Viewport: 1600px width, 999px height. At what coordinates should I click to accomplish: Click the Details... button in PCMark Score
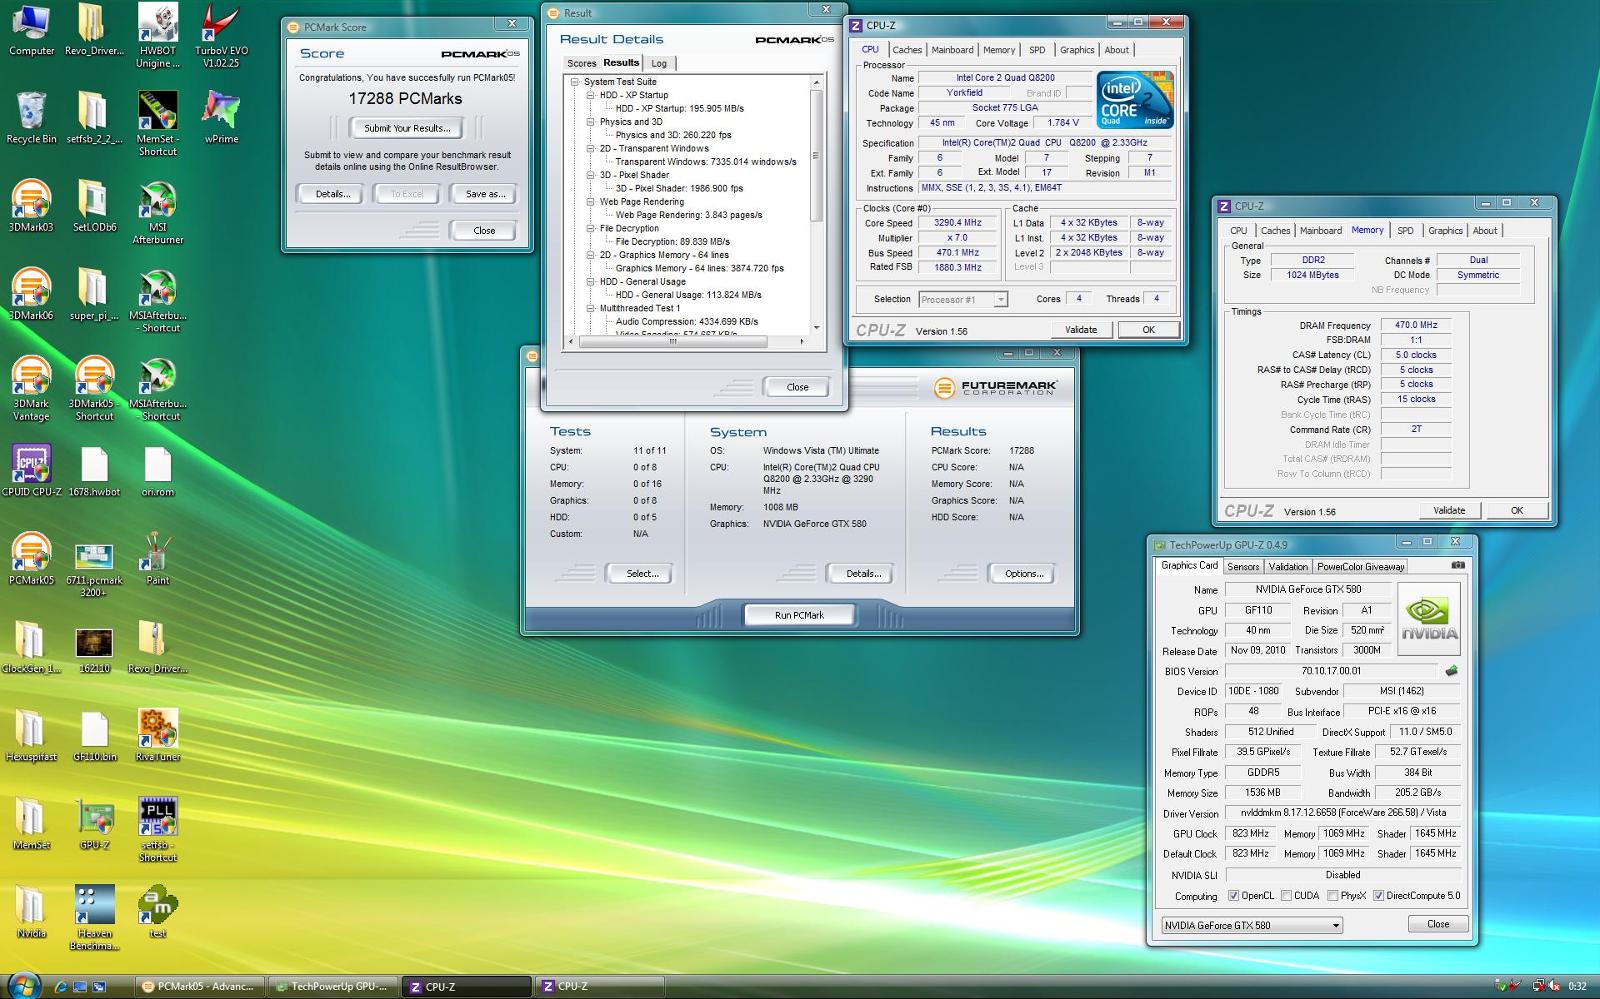click(333, 194)
